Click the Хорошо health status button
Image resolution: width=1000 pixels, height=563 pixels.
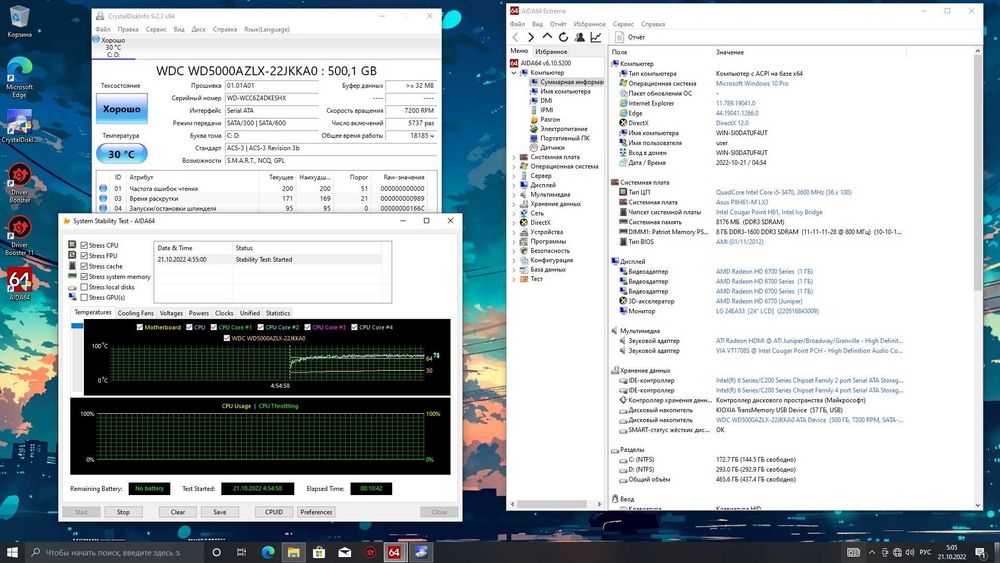point(122,109)
